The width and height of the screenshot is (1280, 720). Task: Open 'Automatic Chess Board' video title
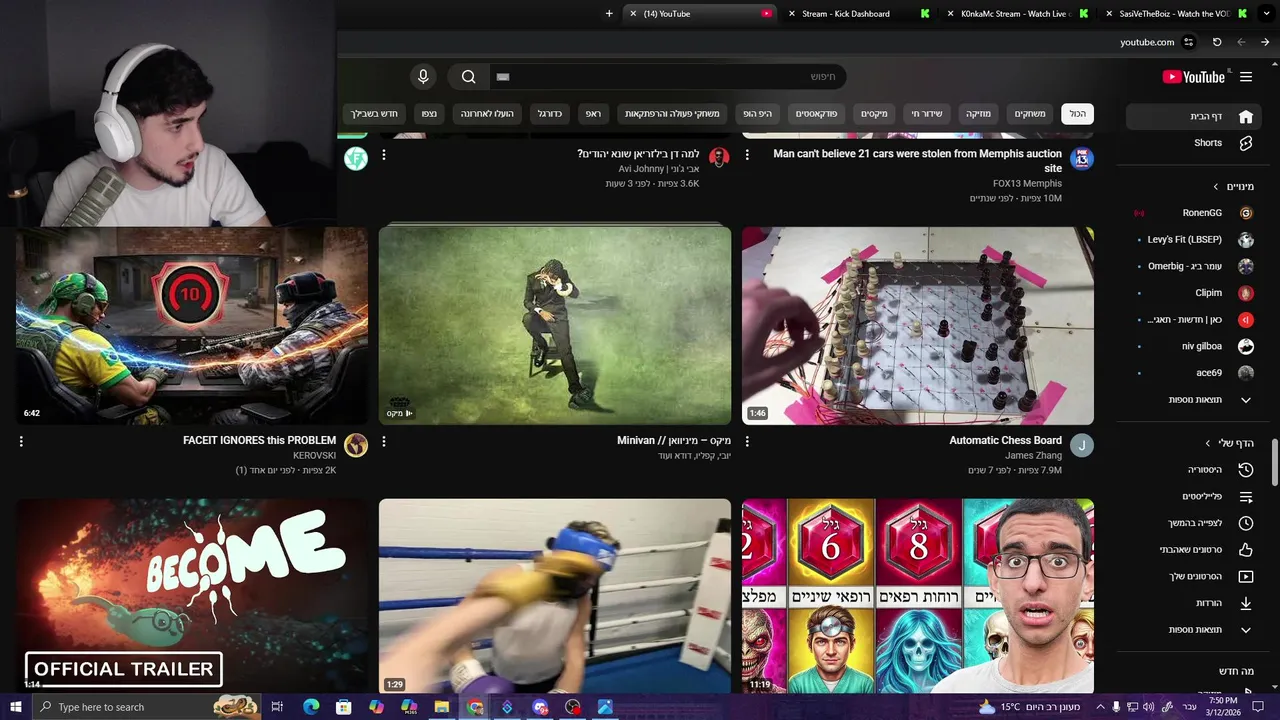[x=1005, y=441]
